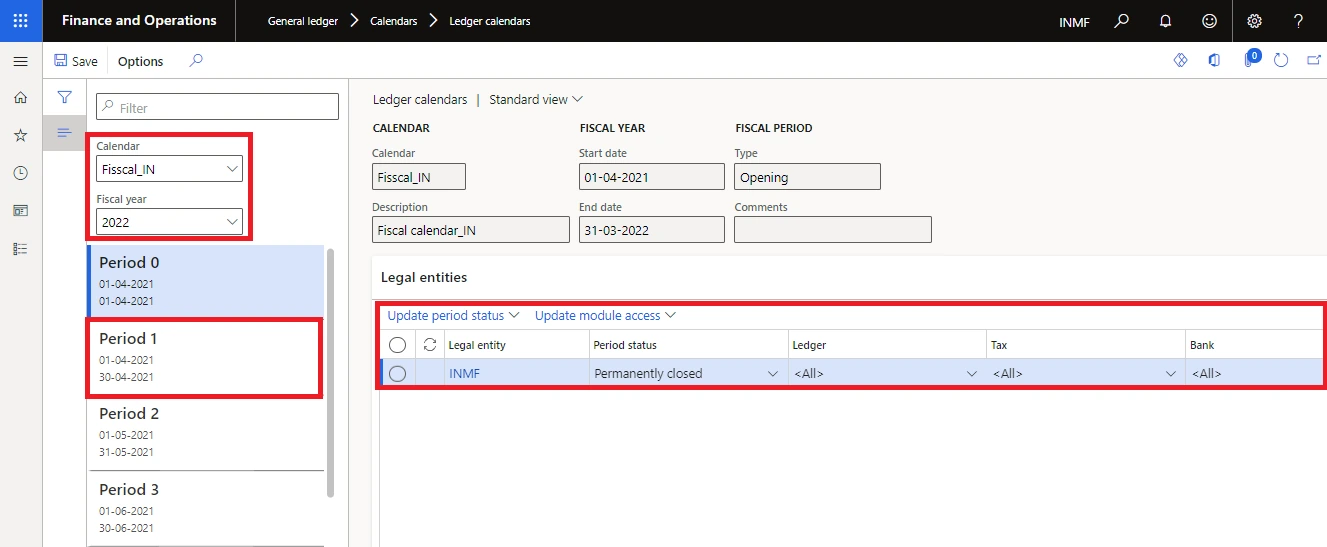Collapse the Legal entities section header
1327x547 pixels.
click(x=424, y=277)
